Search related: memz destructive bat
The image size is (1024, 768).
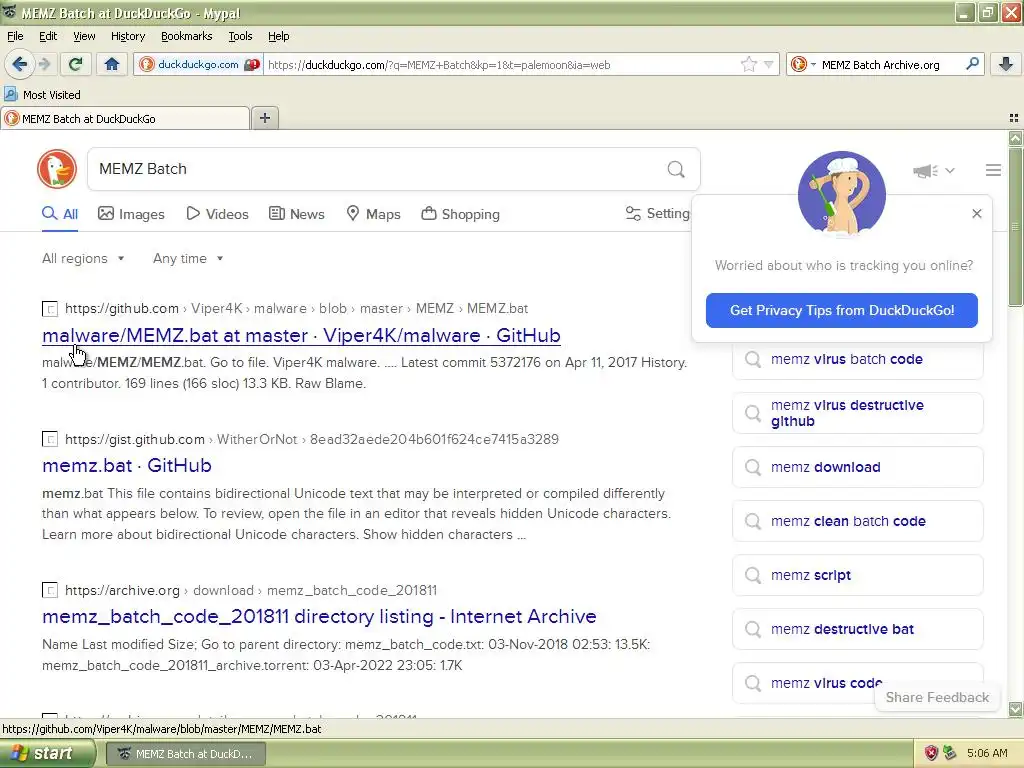click(x=857, y=630)
